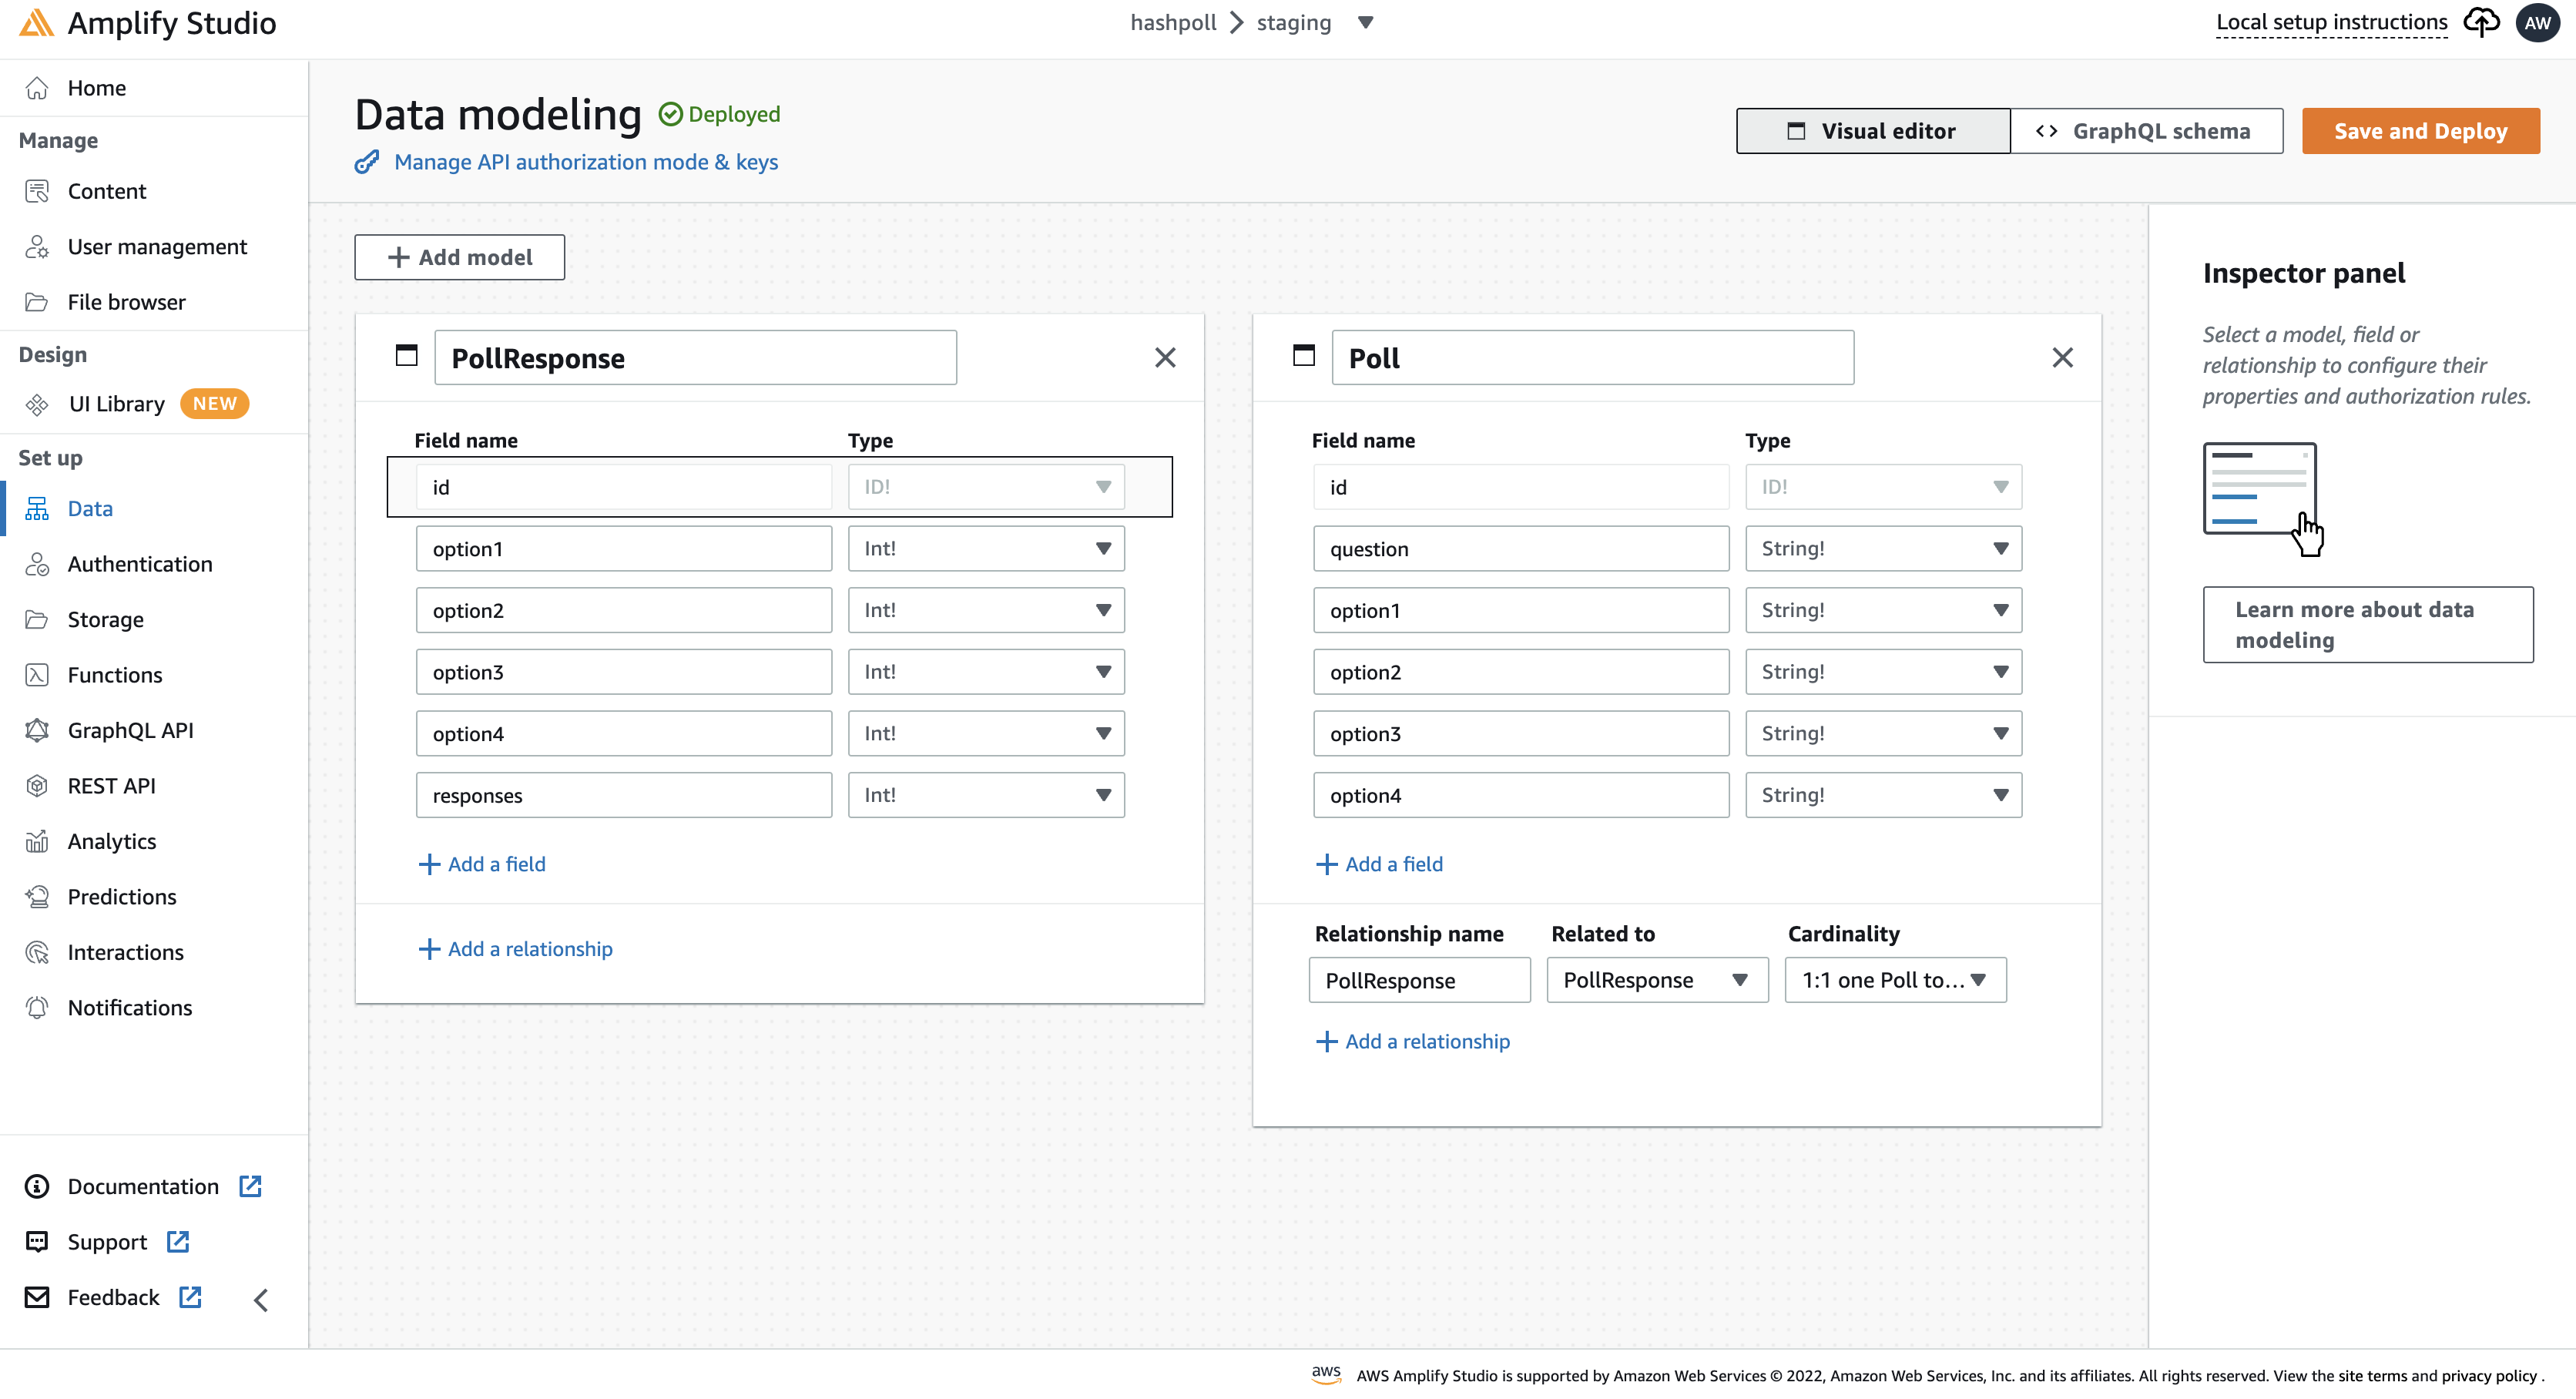Click Save and Deploy button

[x=2421, y=131]
